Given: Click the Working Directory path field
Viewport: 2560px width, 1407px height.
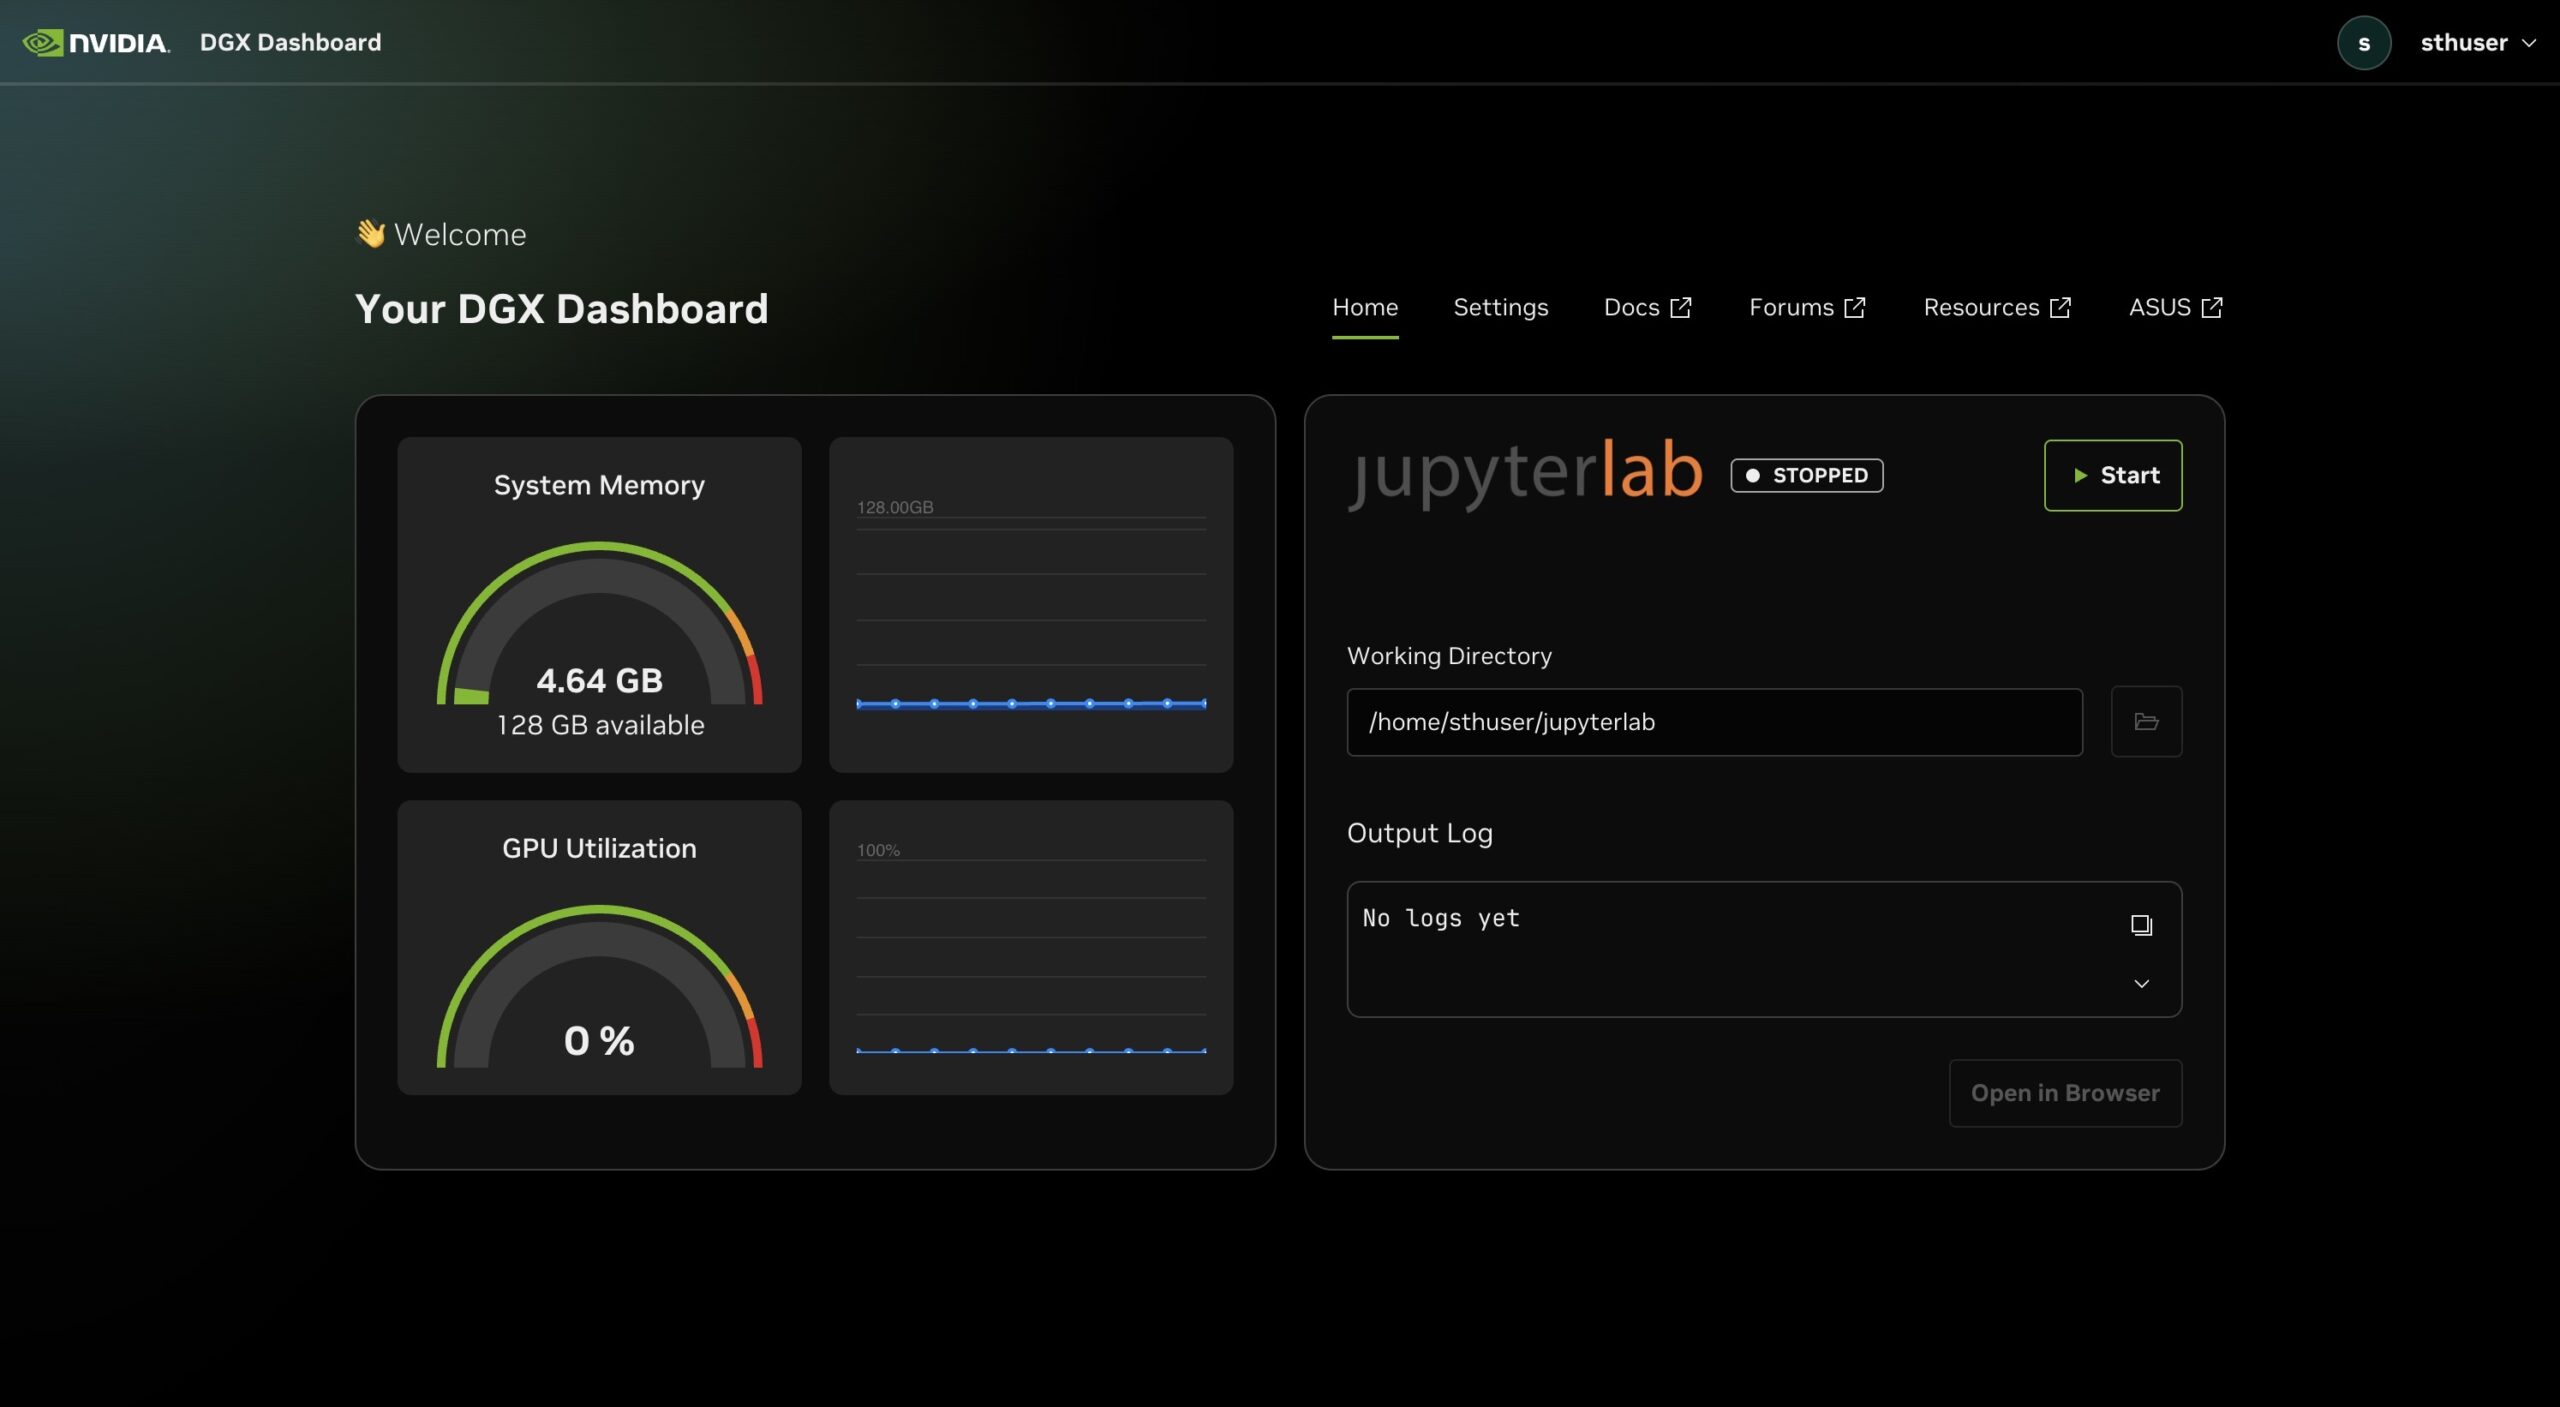Looking at the screenshot, I should pos(1713,722).
